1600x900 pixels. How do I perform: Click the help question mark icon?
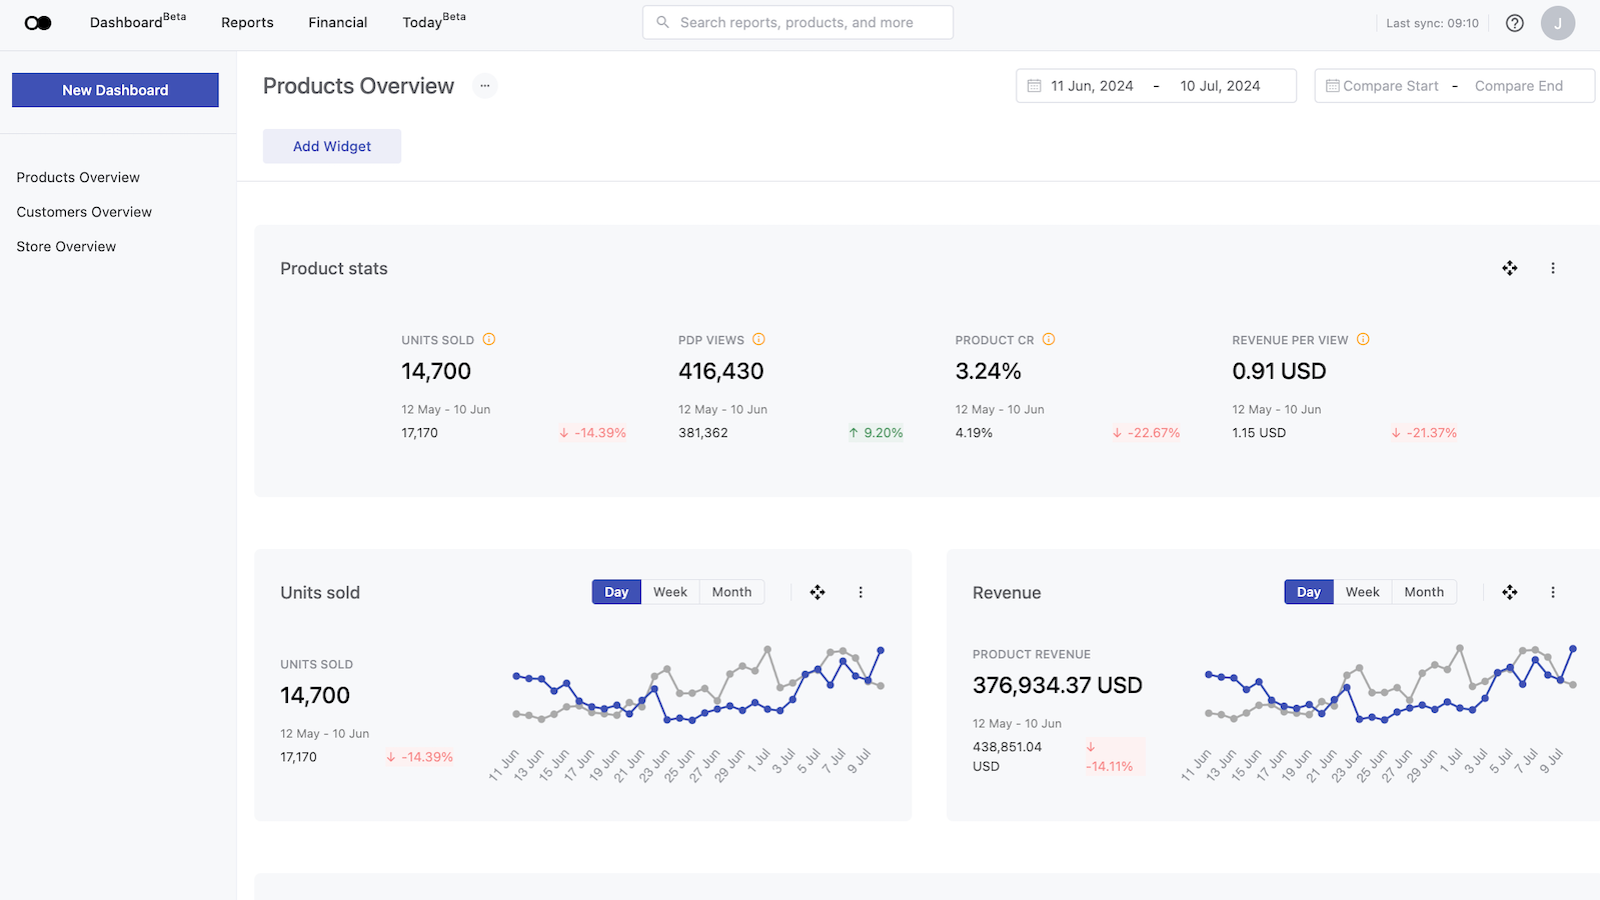click(1514, 23)
